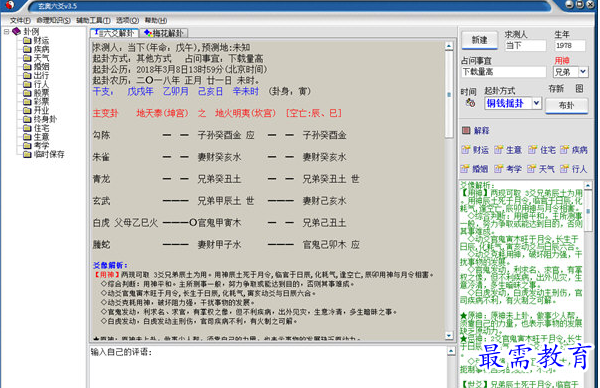Screen dimensions: 600x388
Task: Click the 婚姻 shortcut in right panel
Action: pos(474,169)
